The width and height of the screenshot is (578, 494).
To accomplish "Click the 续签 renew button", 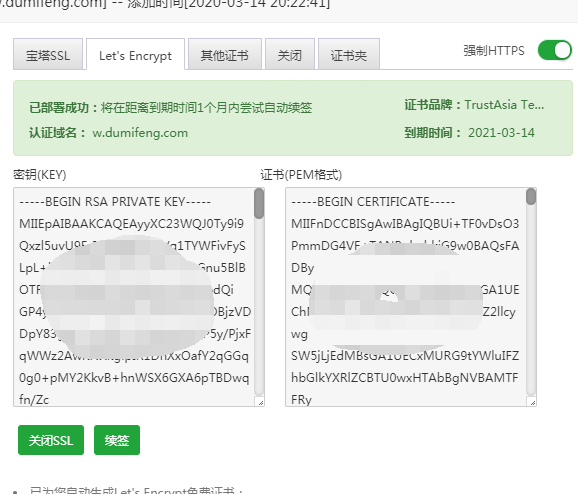I will (x=117, y=440).
